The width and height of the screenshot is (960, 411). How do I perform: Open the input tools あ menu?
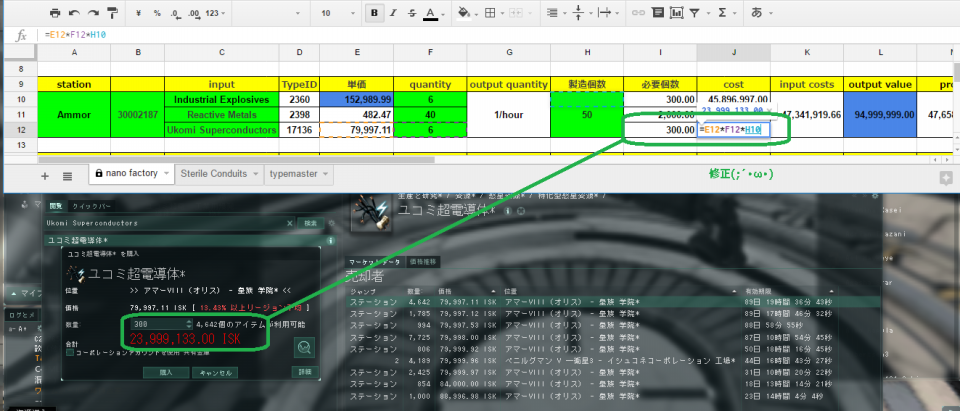tap(756, 13)
